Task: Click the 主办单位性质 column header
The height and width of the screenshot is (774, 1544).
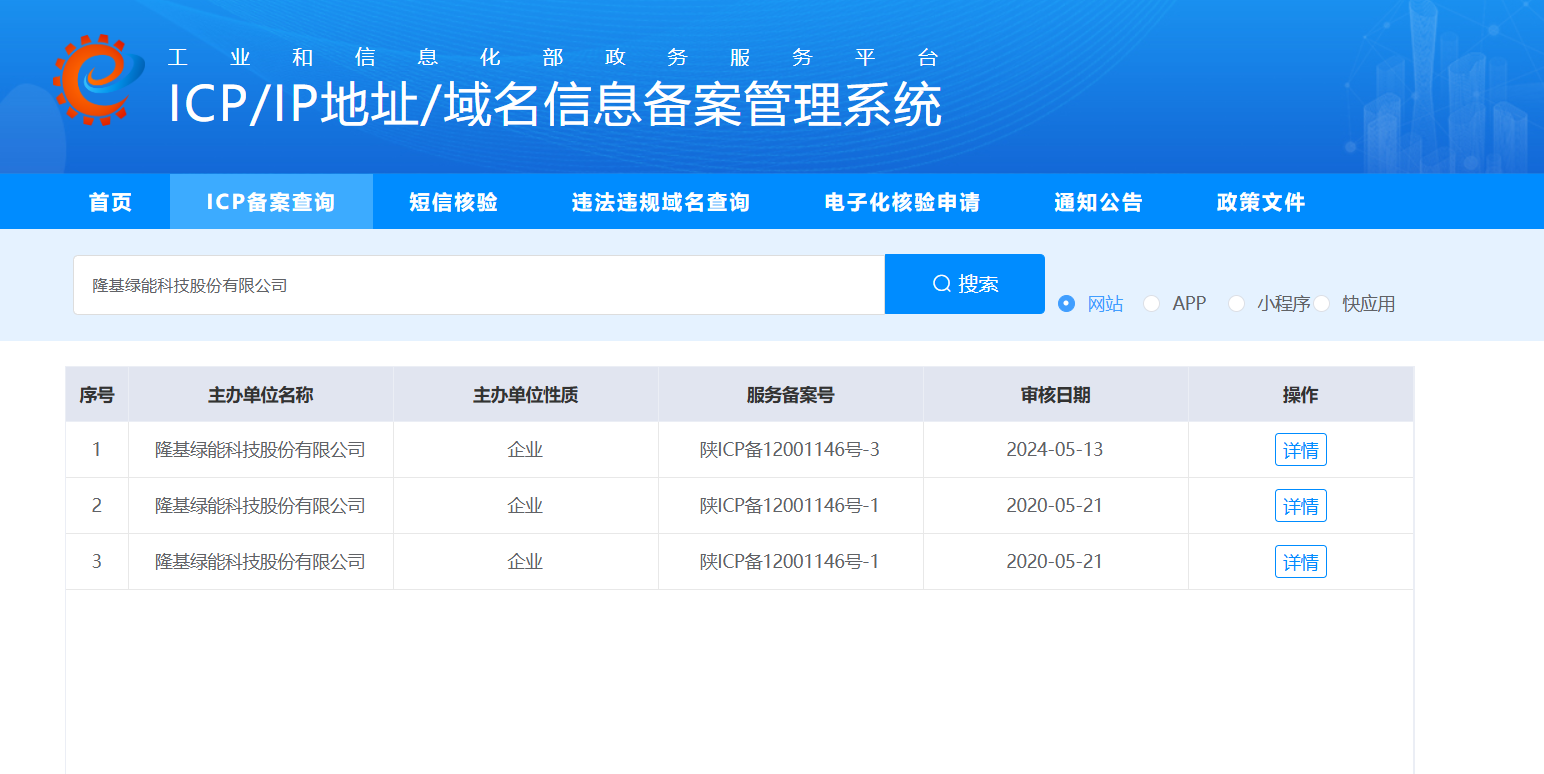Action: (x=526, y=395)
